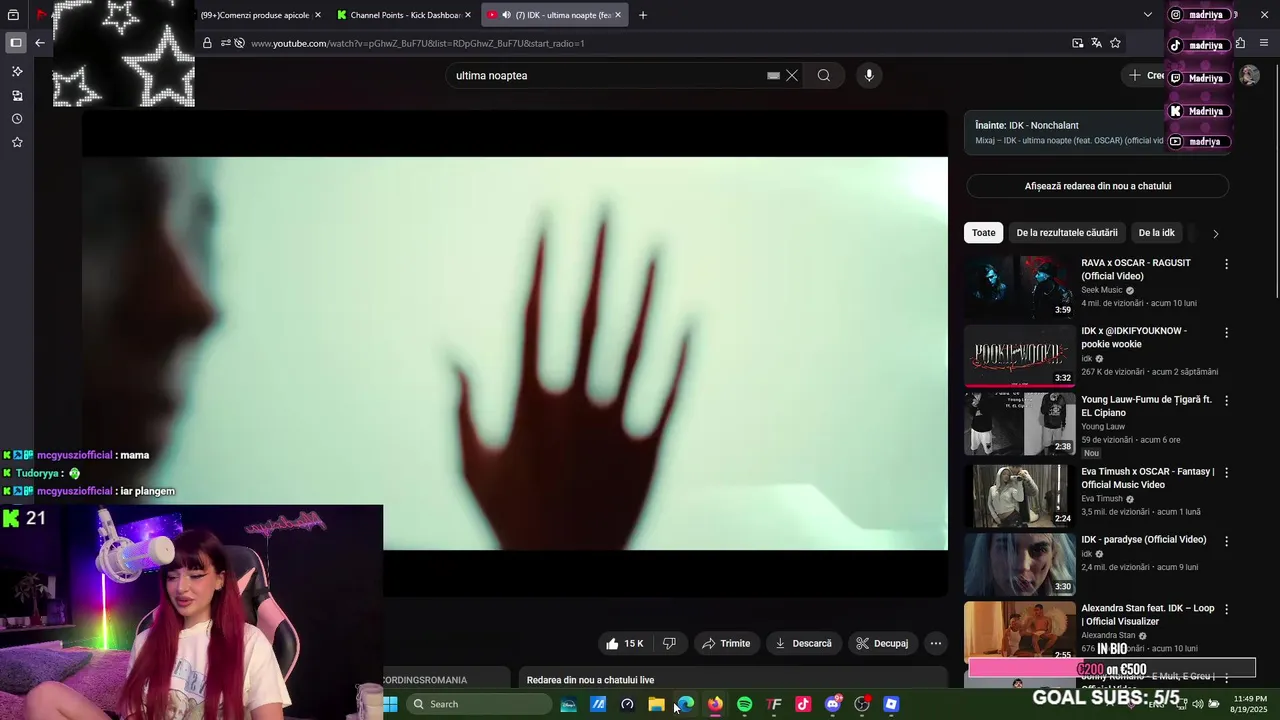Click the YouTube search input field
The width and height of the screenshot is (1280, 720).
(608, 75)
